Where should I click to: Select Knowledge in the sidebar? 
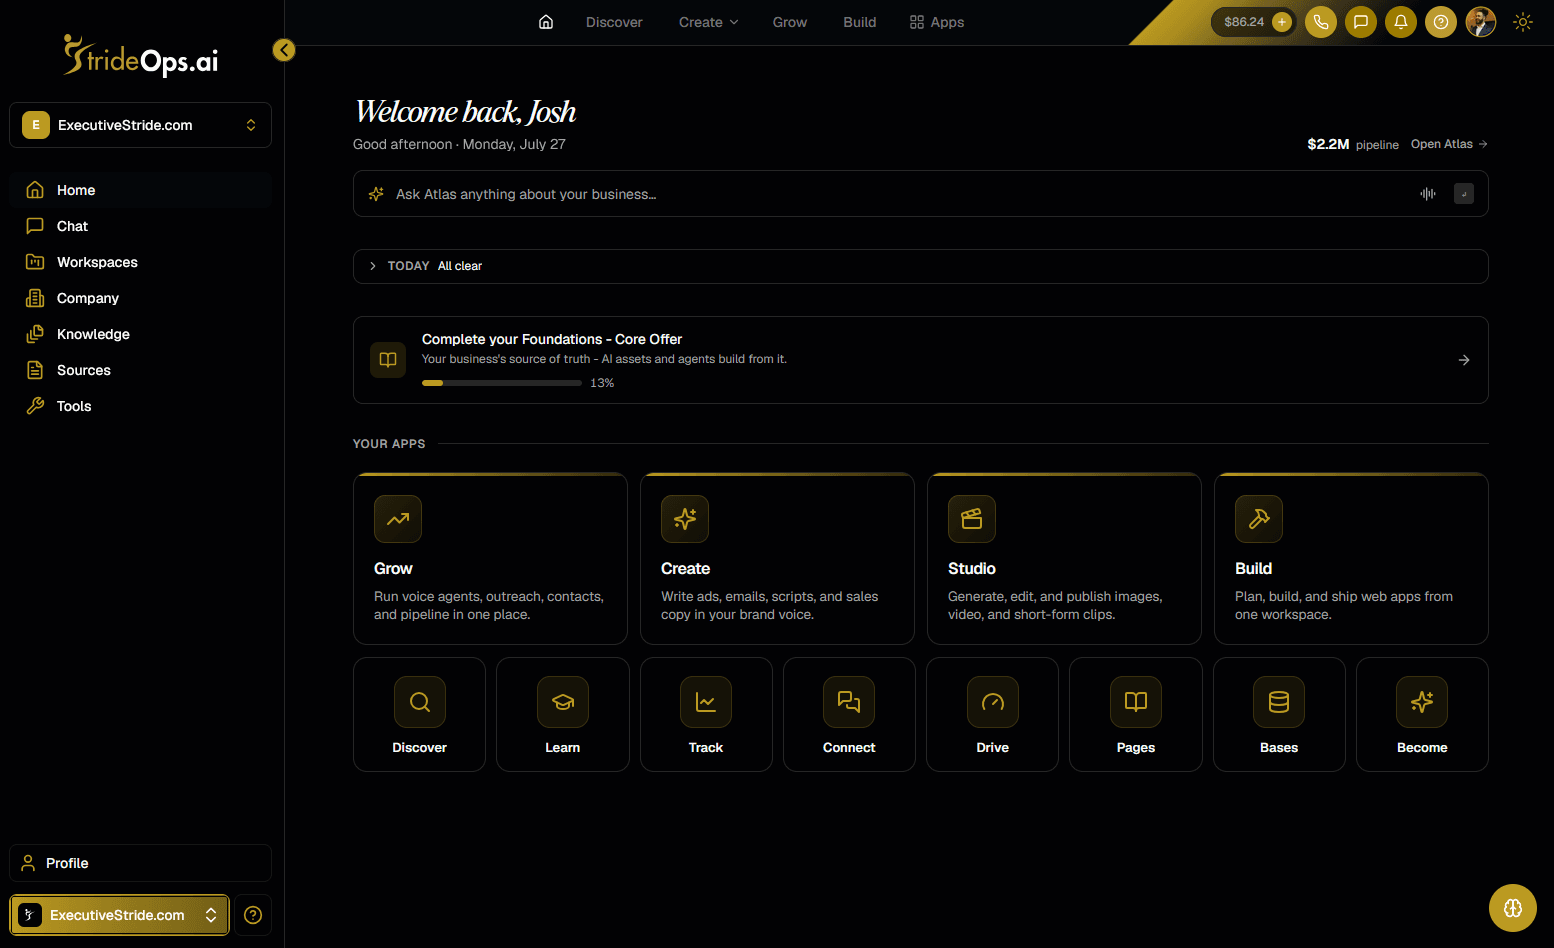(140, 334)
